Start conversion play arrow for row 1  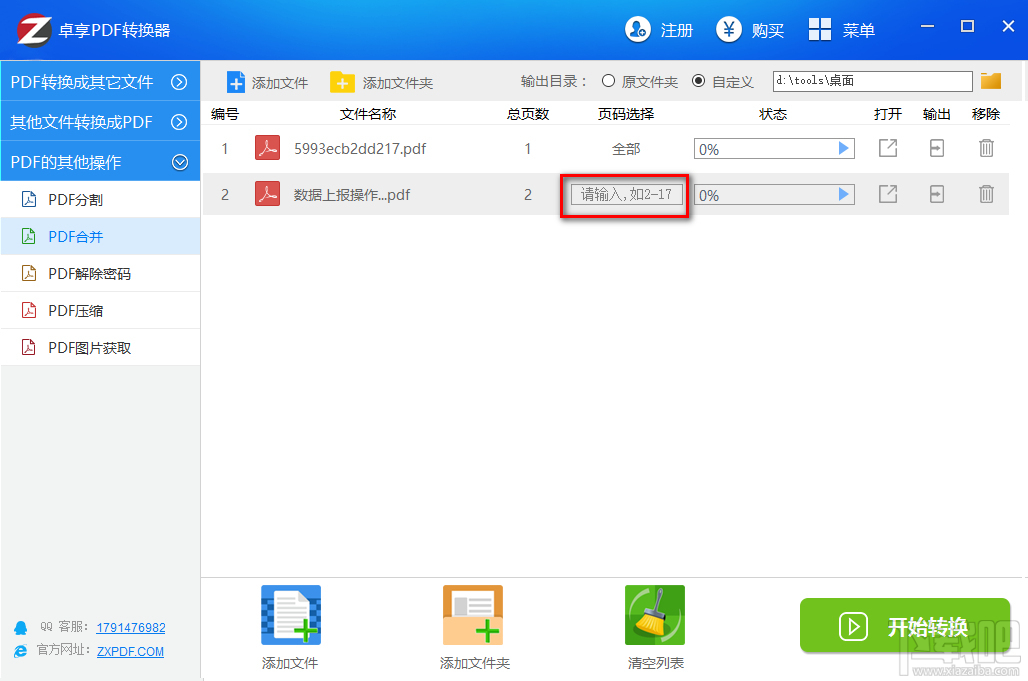point(844,149)
